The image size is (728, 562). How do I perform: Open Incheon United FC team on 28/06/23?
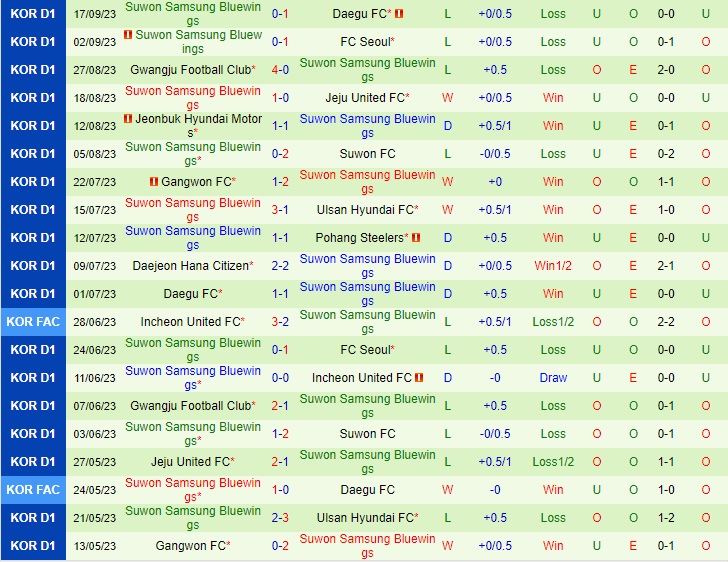[193, 322]
